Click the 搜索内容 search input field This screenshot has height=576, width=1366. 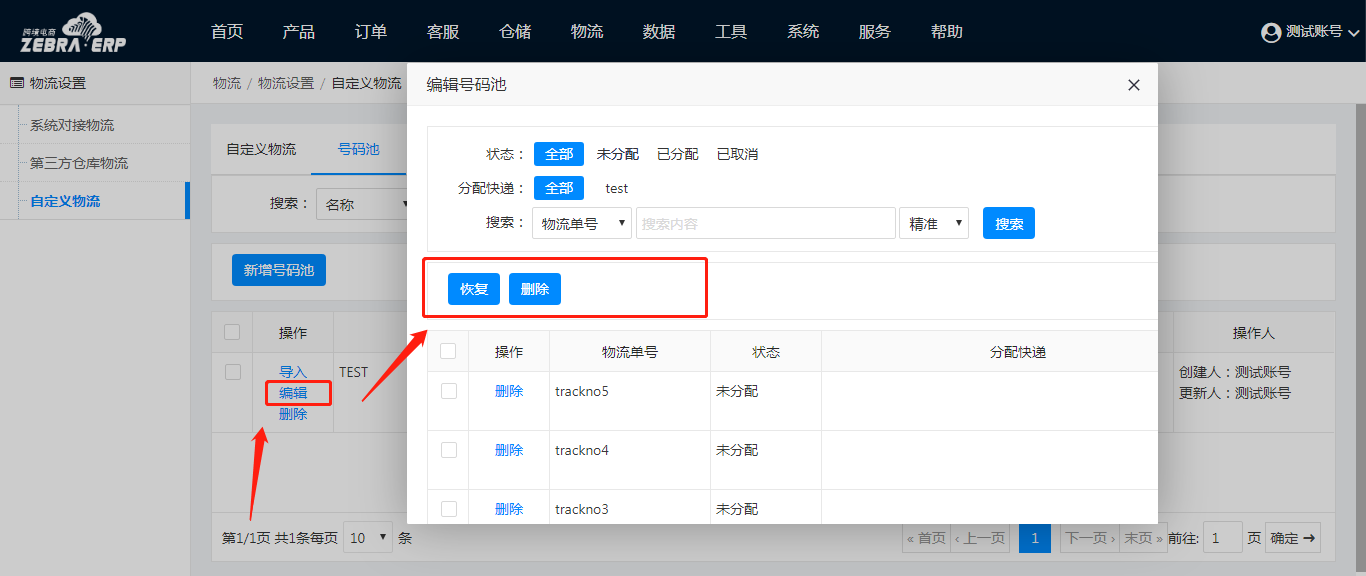click(765, 224)
